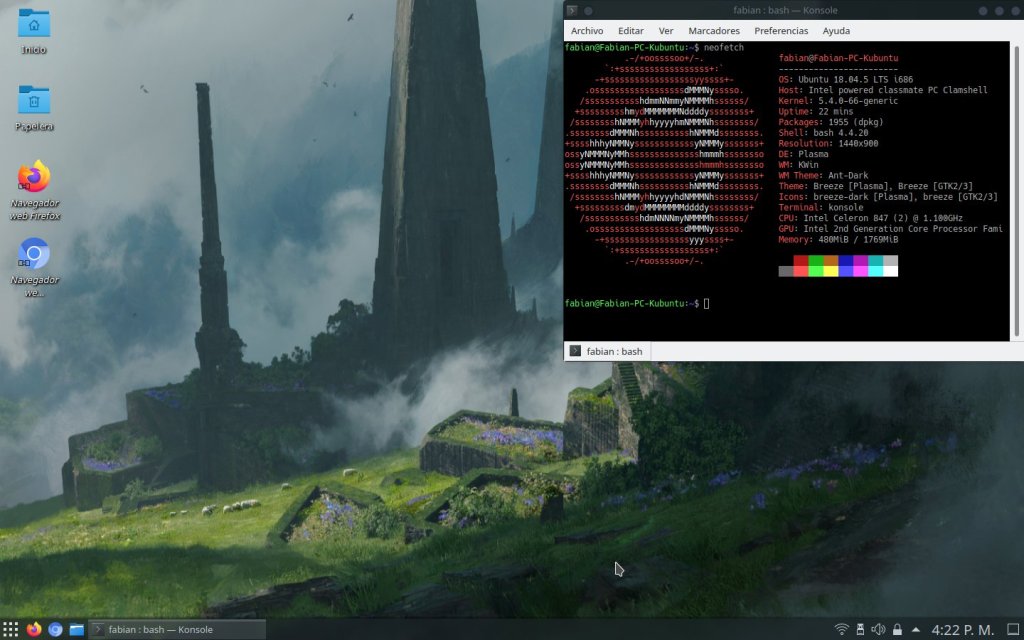Open the Preferencias menu
The image size is (1024, 640).
(x=781, y=31)
